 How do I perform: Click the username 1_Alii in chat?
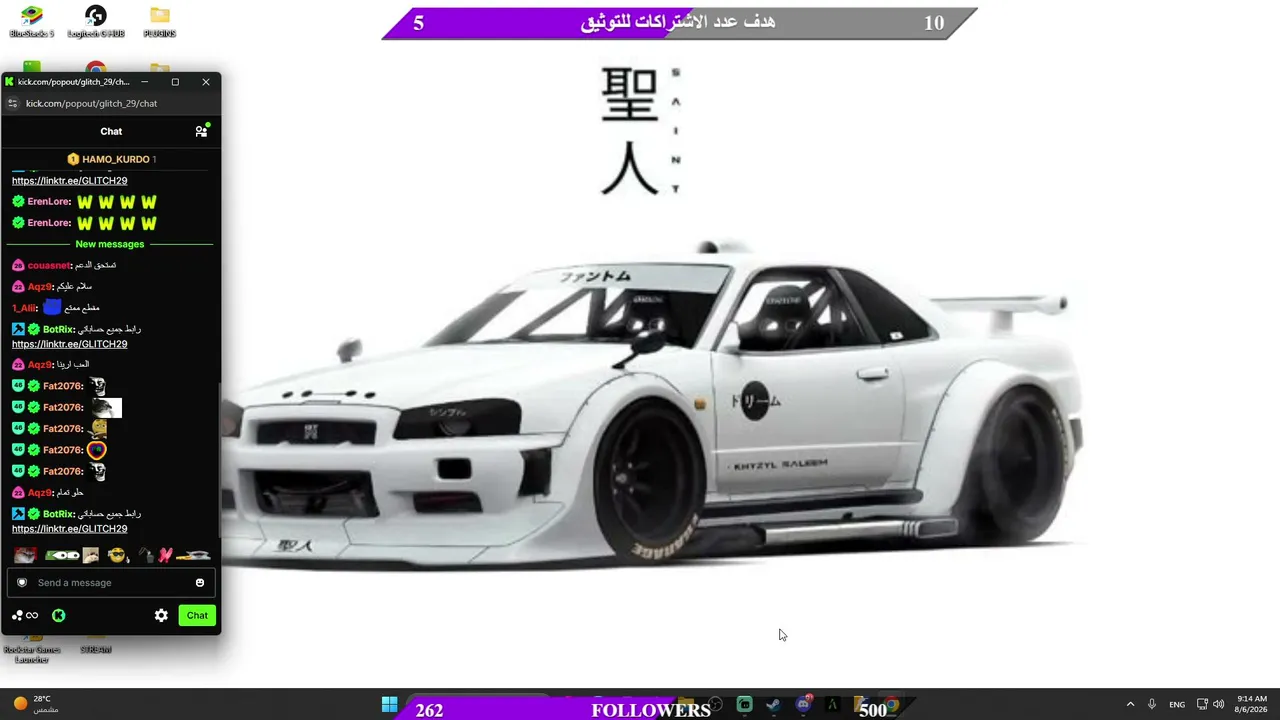[24, 308]
